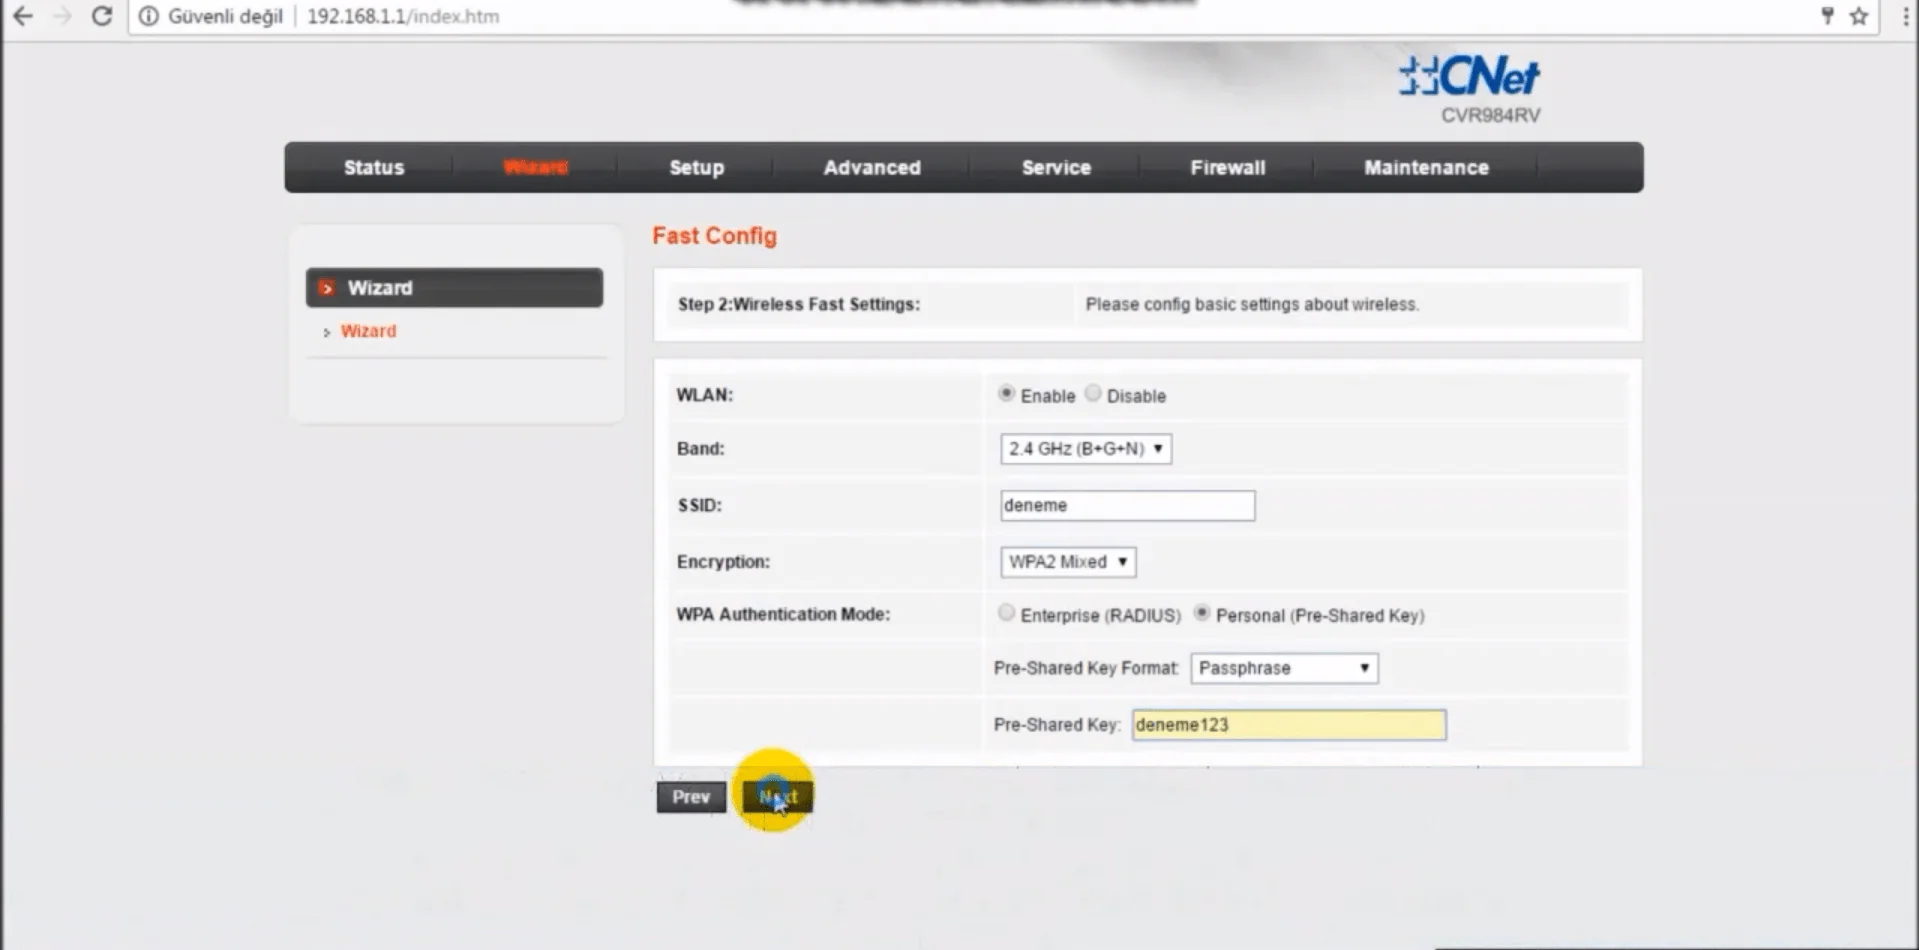Choose Enterprise (RADIUS) authentication mode
Image resolution: width=1919 pixels, height=950 pixels.
tap(1006, 613)
